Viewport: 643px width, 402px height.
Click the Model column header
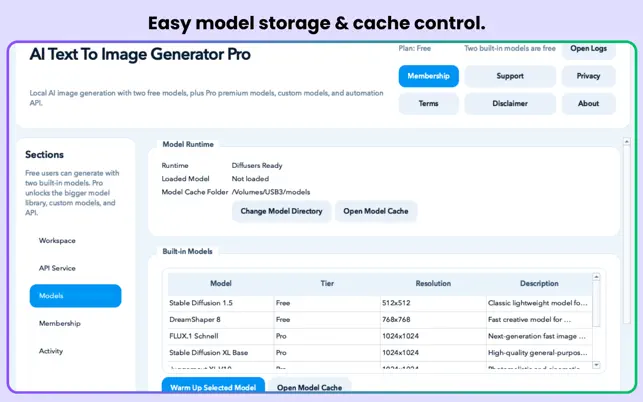point(221,283)
